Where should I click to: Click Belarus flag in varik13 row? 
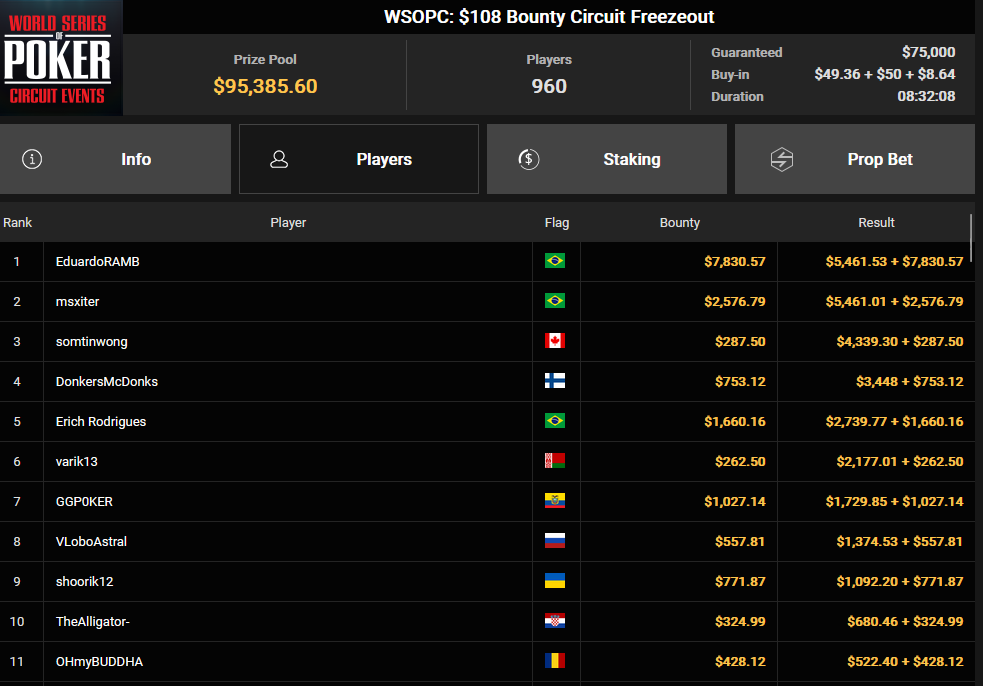tap(555, 461)
